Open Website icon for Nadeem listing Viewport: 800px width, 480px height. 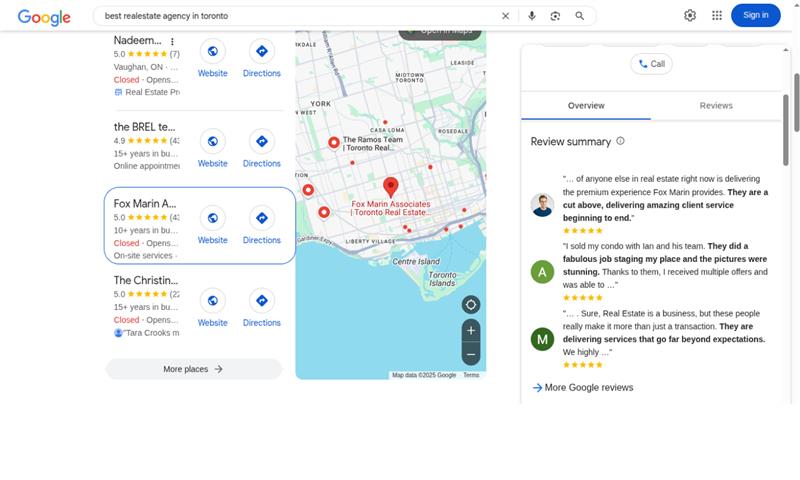click(x=213, y=51)
